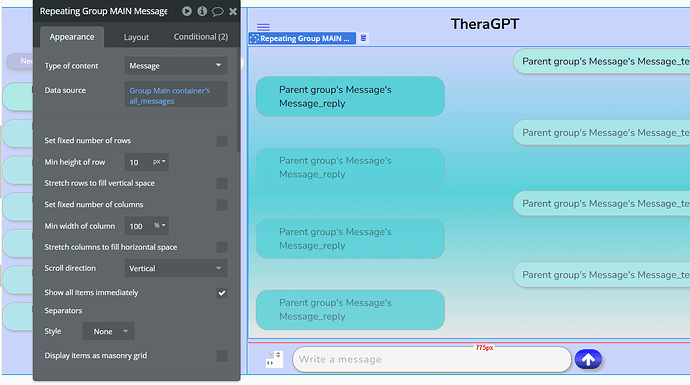This screenshot has width=690, height=385.
Task: Open the Conditional (2) tab
Action: 201,37
